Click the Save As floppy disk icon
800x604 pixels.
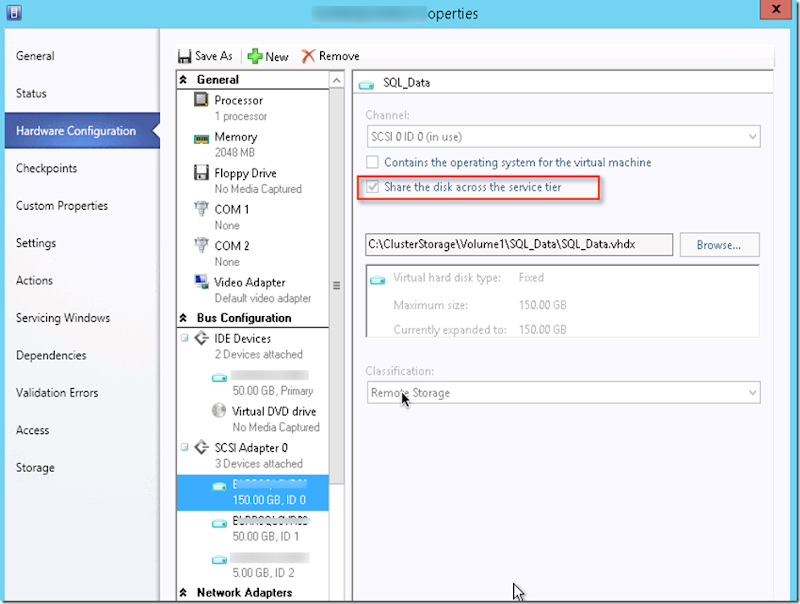[184, 56]
